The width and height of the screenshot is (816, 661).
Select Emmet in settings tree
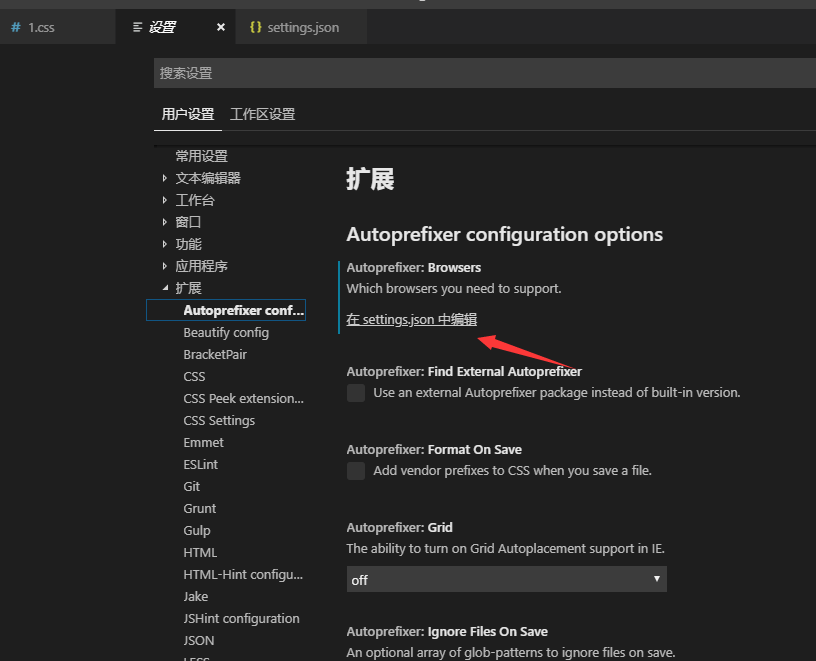[203, 442]
